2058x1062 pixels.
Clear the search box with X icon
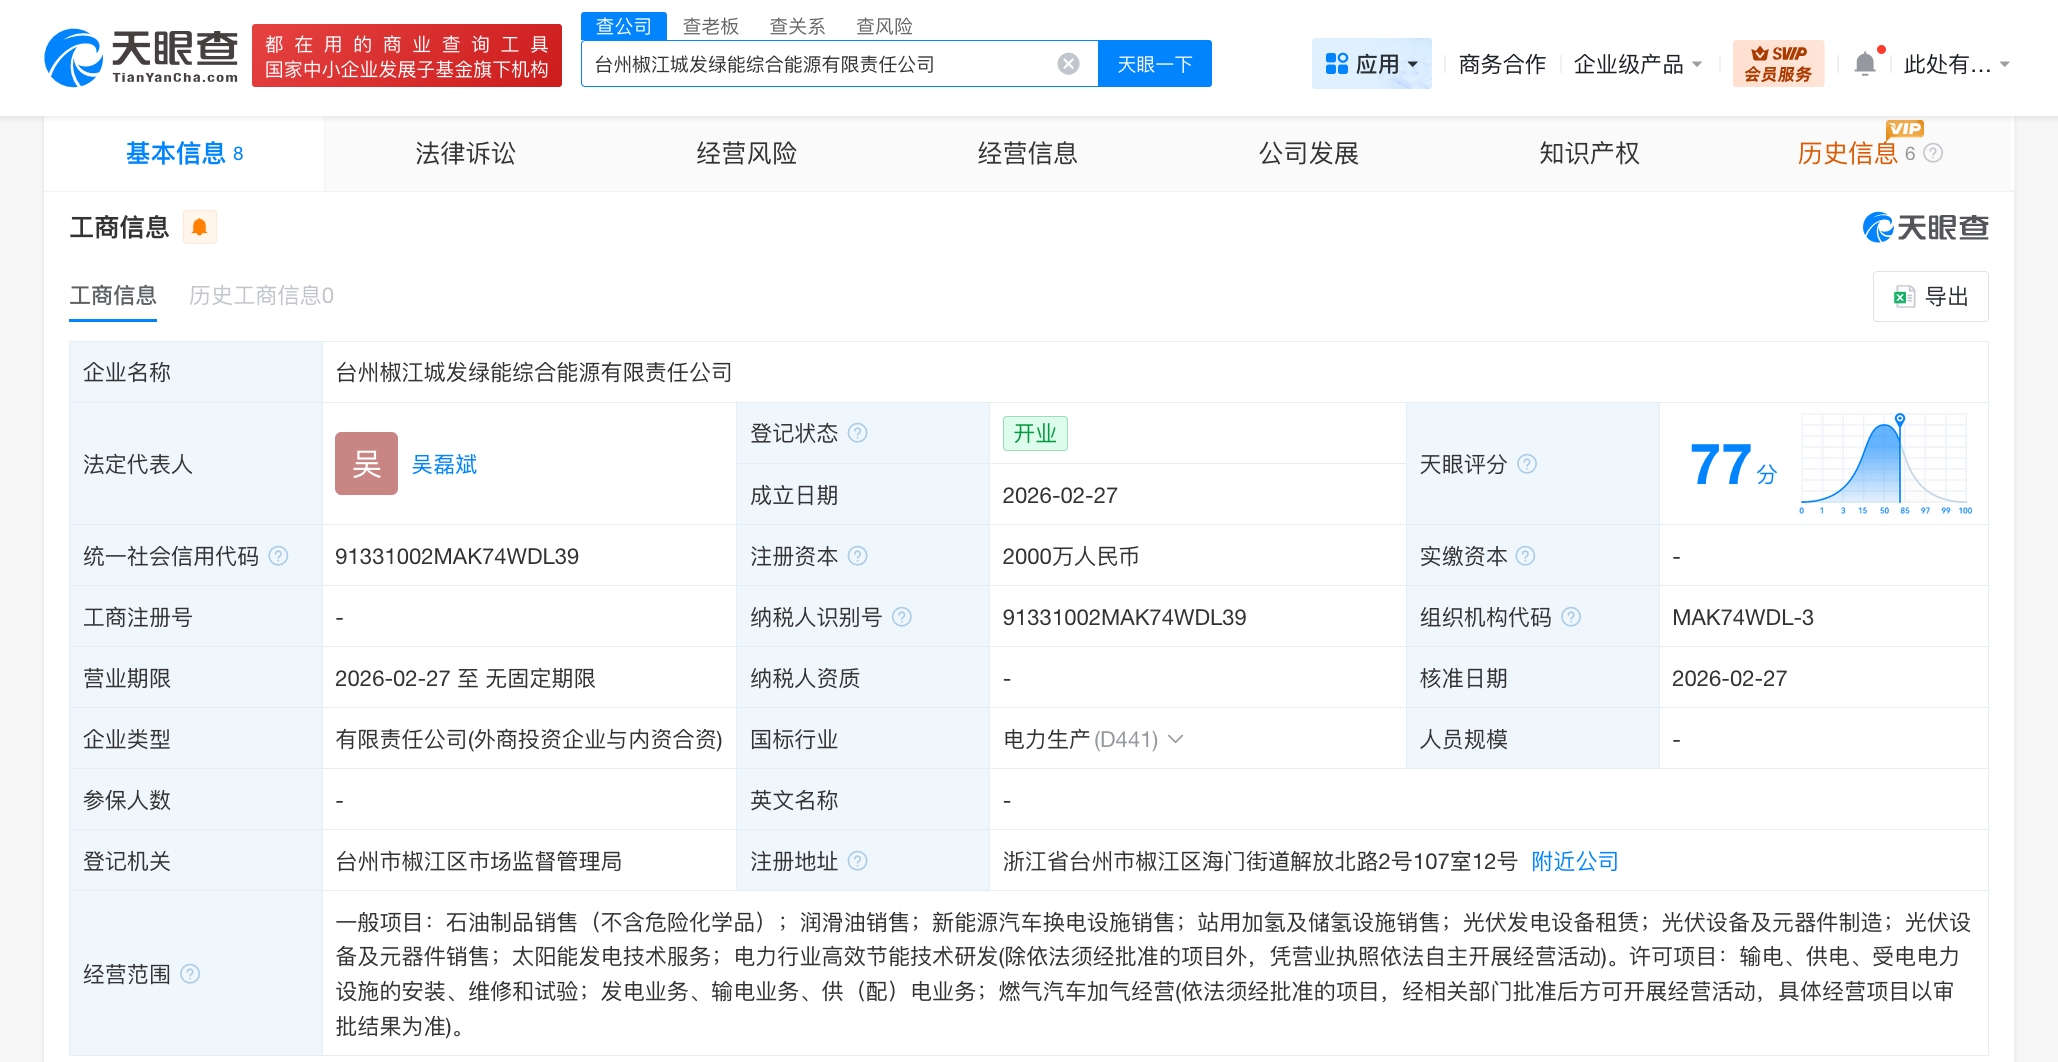coord(1068,64)
